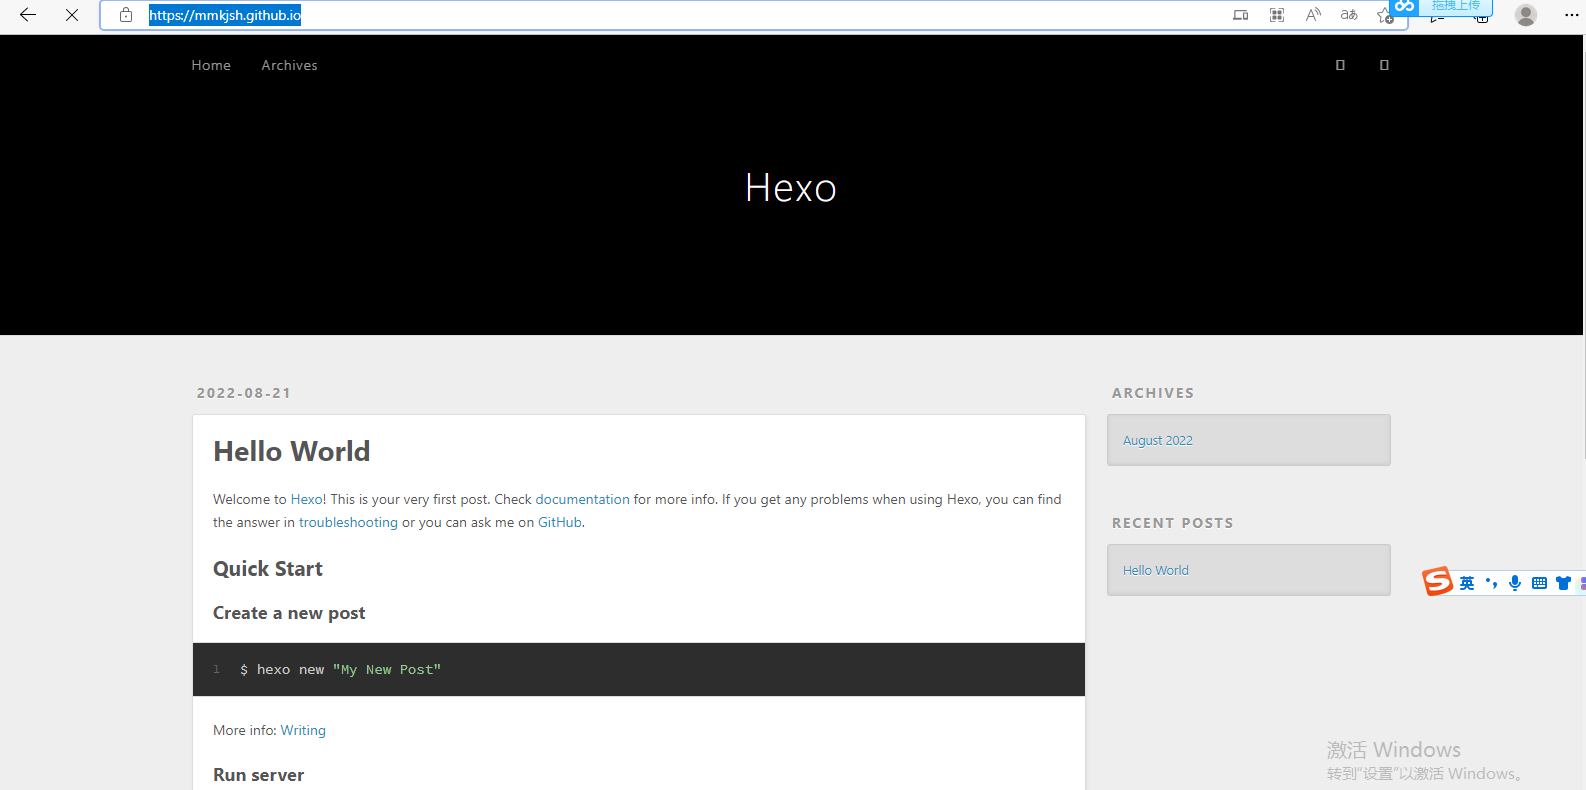Open the page translate icon
Image resolution: width=1586 pixels, height=790 pixels.
(x=1349, y=15)
